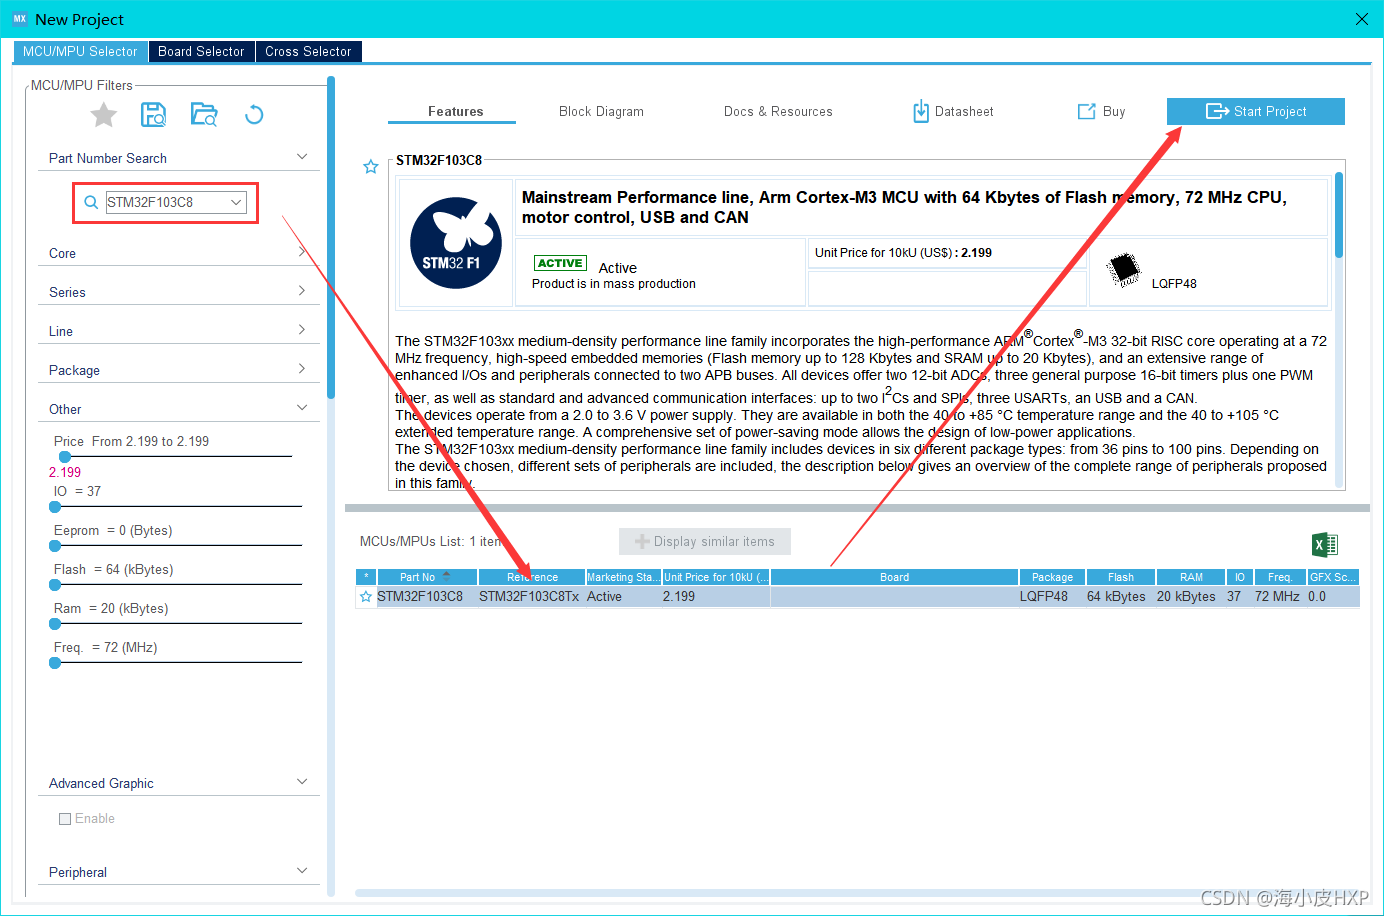Adjust the Eeprom slider handle
Viewport: 1384px width, 916px height.
coord(55,545)
